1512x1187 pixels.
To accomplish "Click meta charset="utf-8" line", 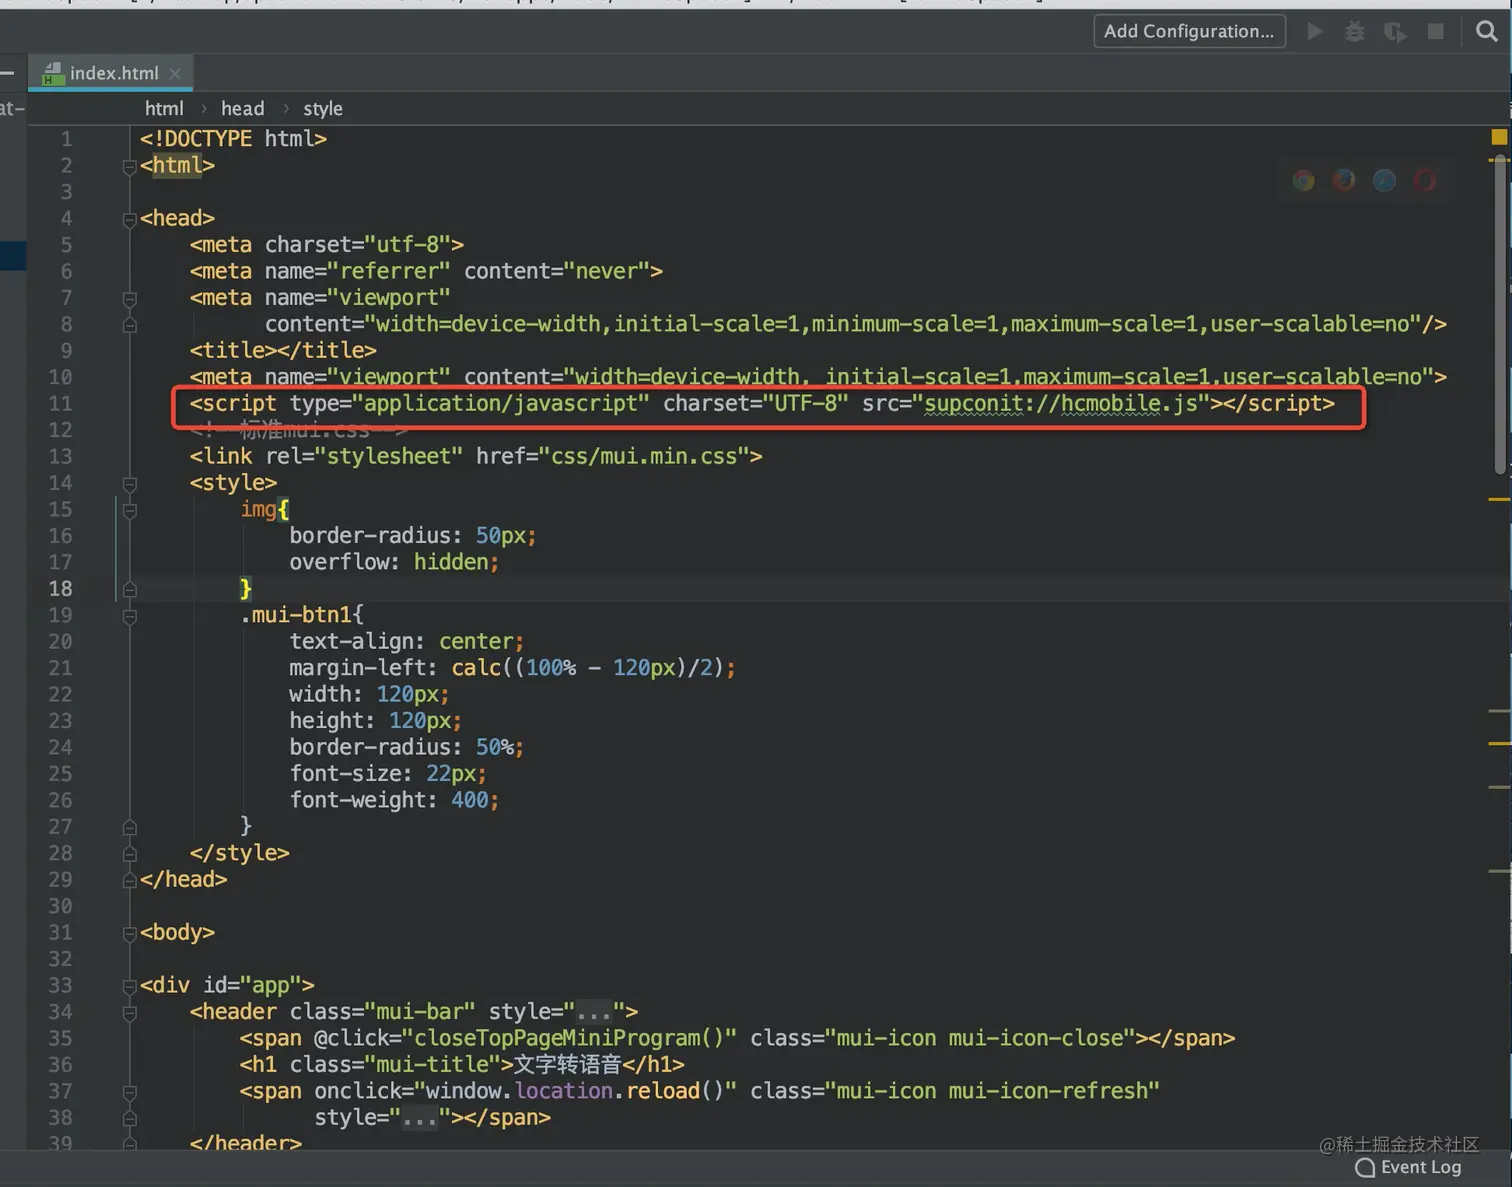I will tap(327, 245).
